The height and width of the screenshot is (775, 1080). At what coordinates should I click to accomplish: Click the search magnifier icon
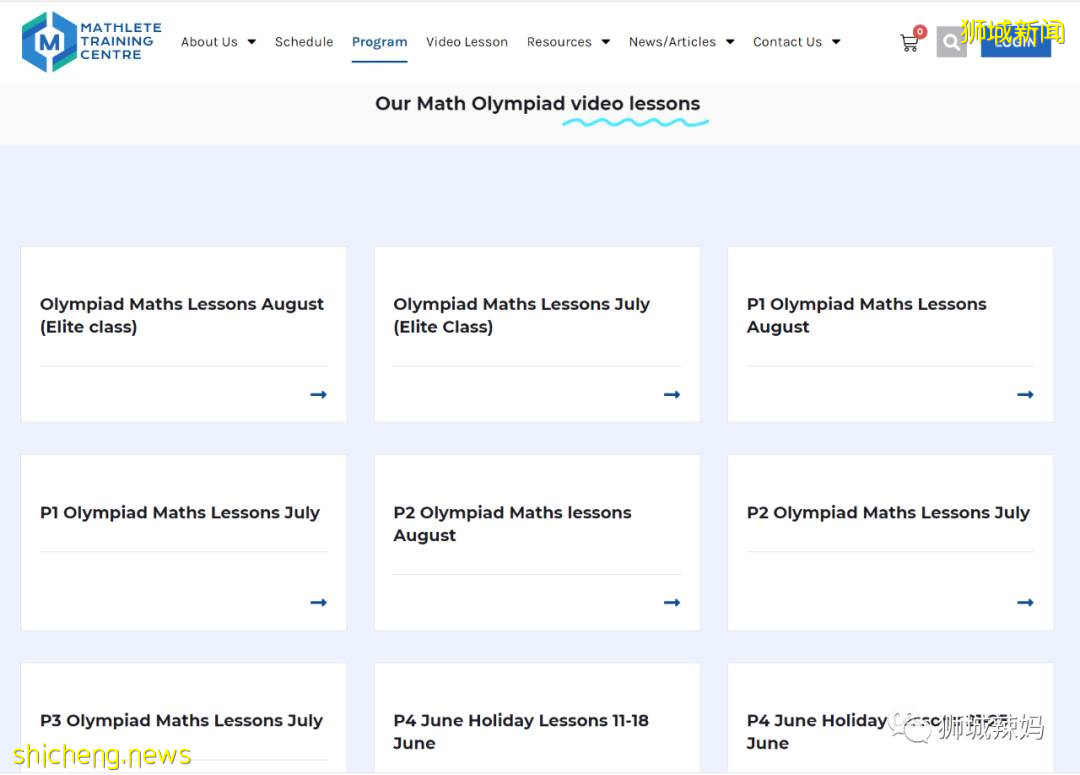(951, 43)
